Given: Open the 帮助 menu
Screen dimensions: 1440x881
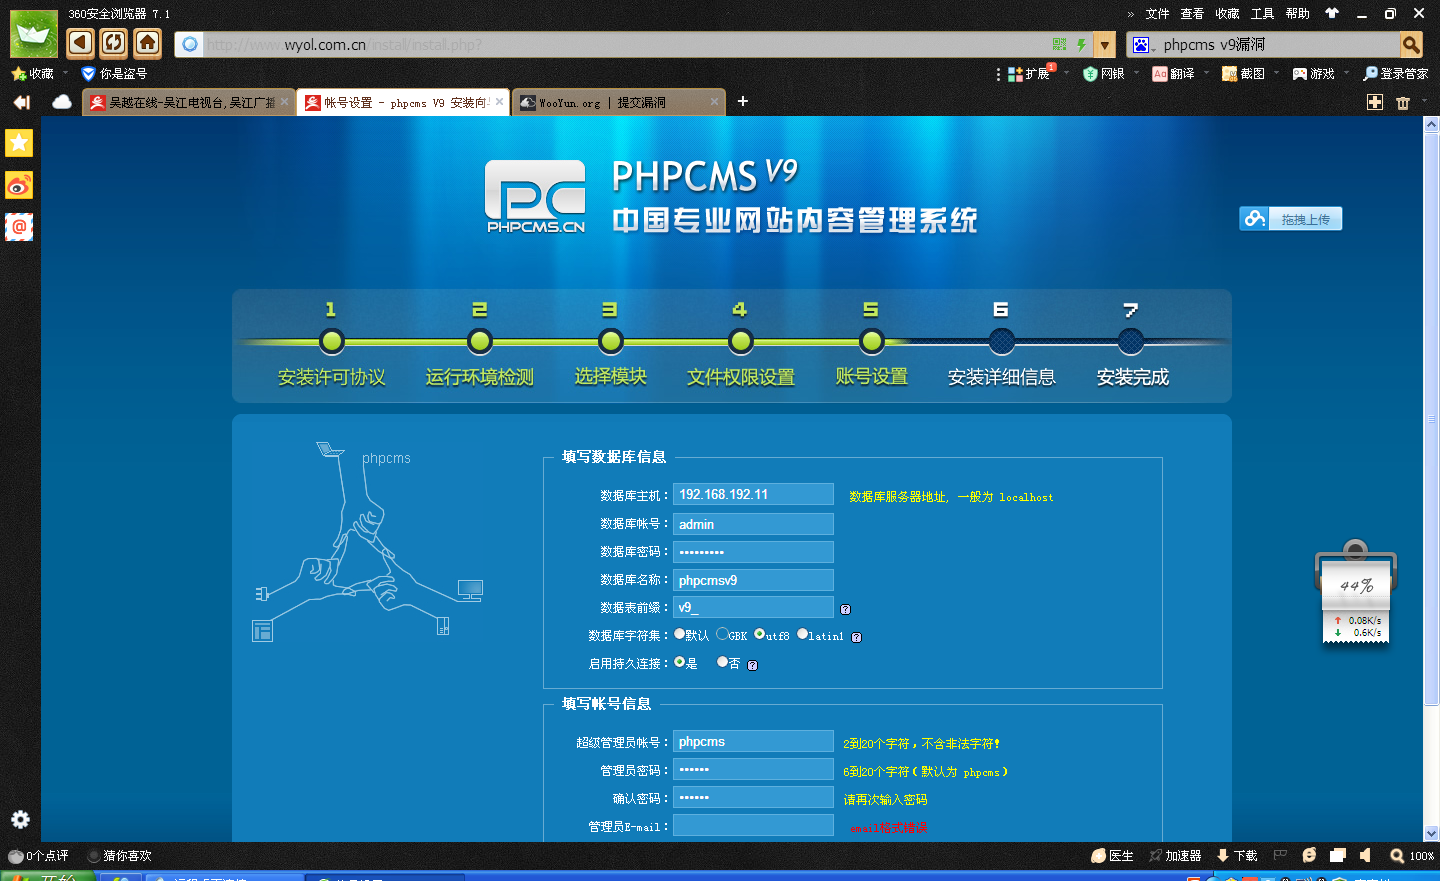Looking at the screenshot, I should (x=1297, y=14).
